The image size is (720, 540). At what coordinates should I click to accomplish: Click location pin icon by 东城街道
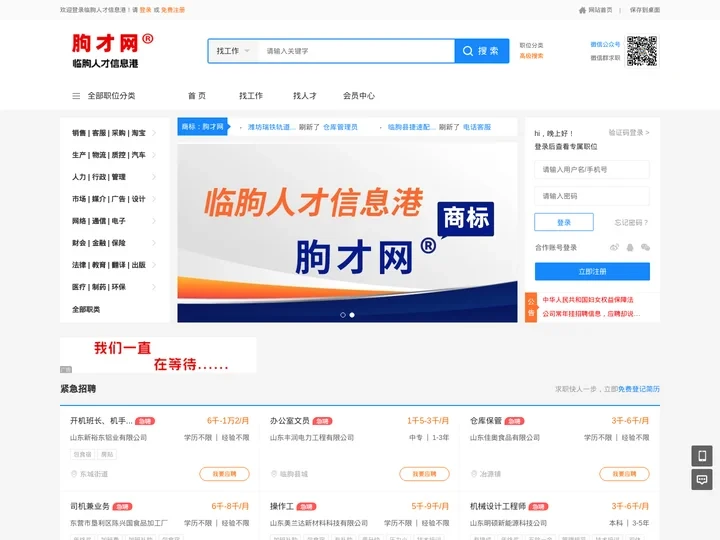73,474
